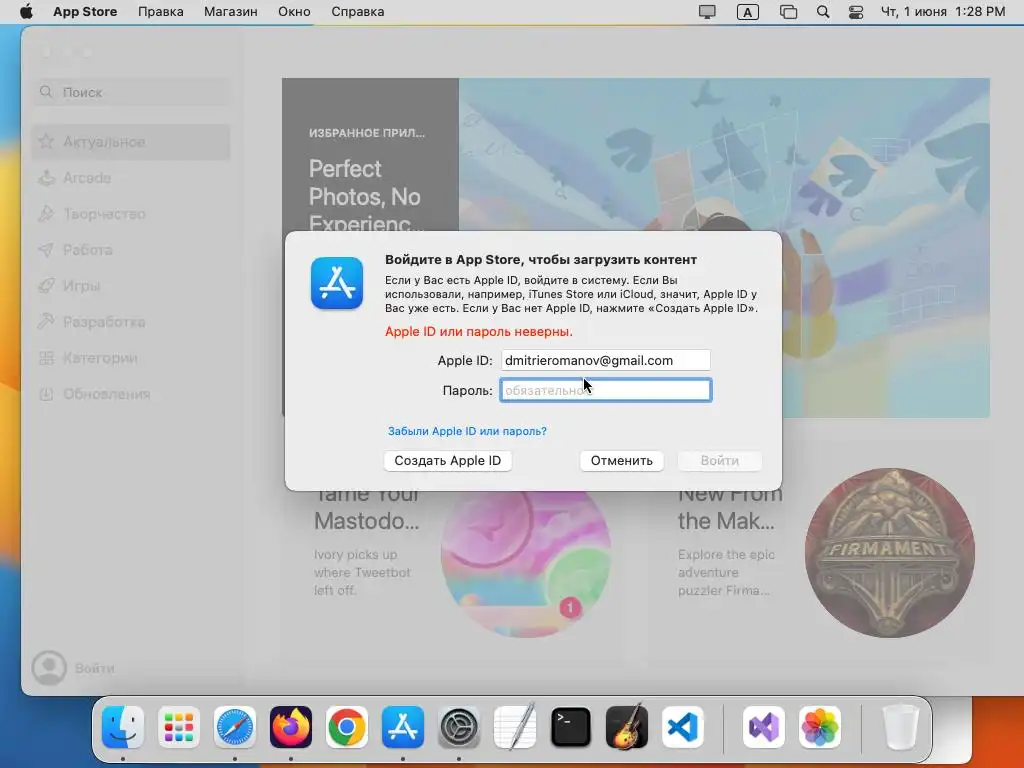Open the Окно menu

[x=294, y=12]
